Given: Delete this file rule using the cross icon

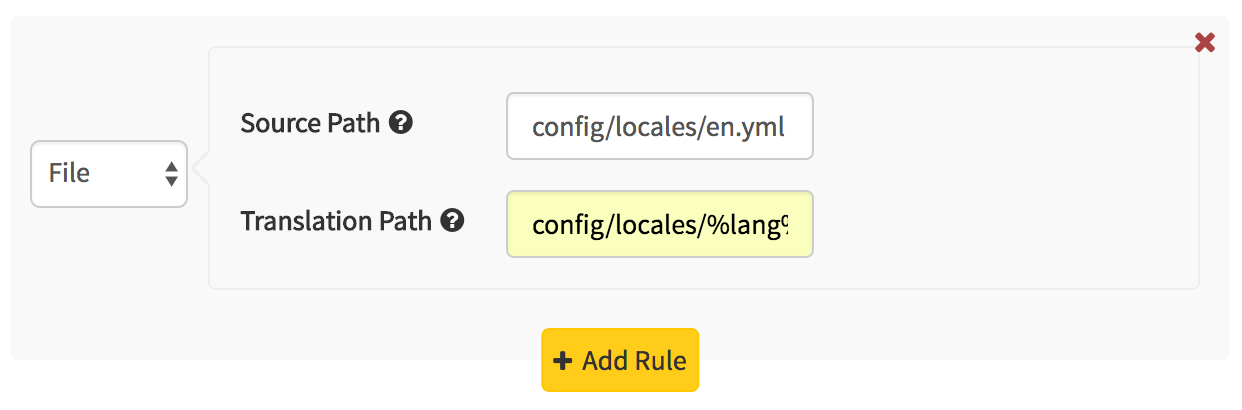Looking at the screenshot, I should coord(1205,42).
